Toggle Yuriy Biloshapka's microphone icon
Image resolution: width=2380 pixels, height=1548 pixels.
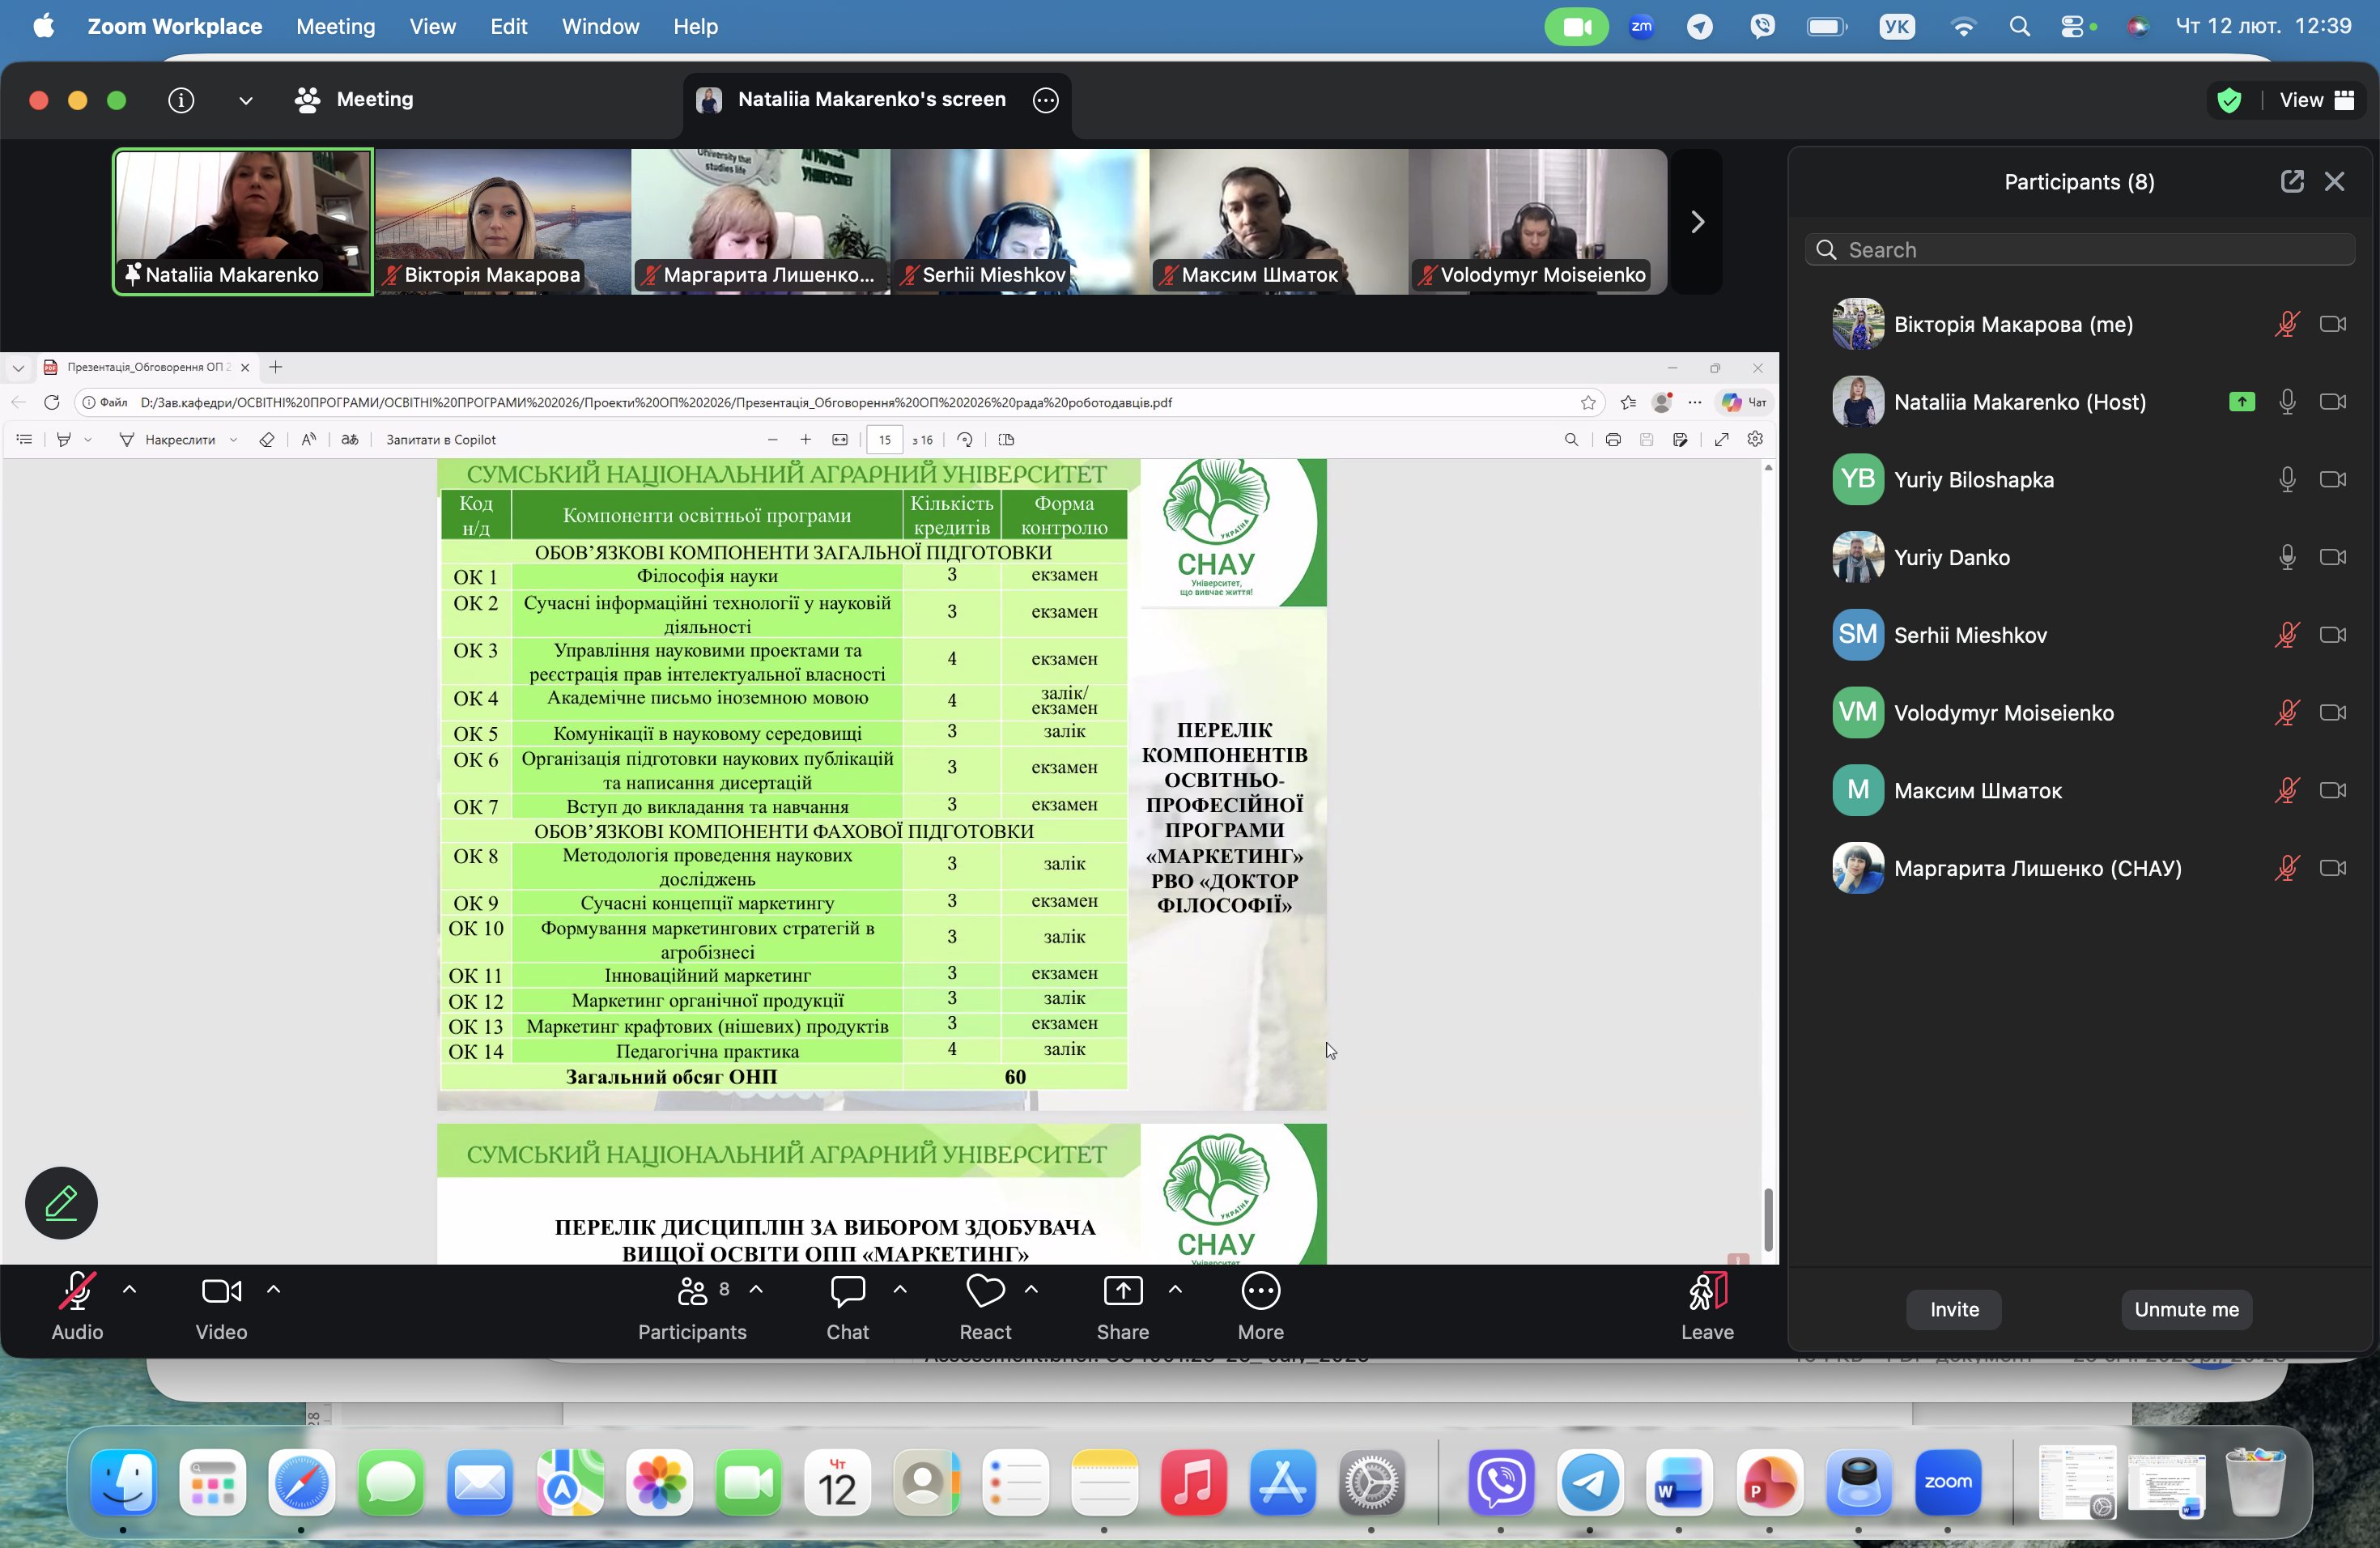(x=2286, y=480)
